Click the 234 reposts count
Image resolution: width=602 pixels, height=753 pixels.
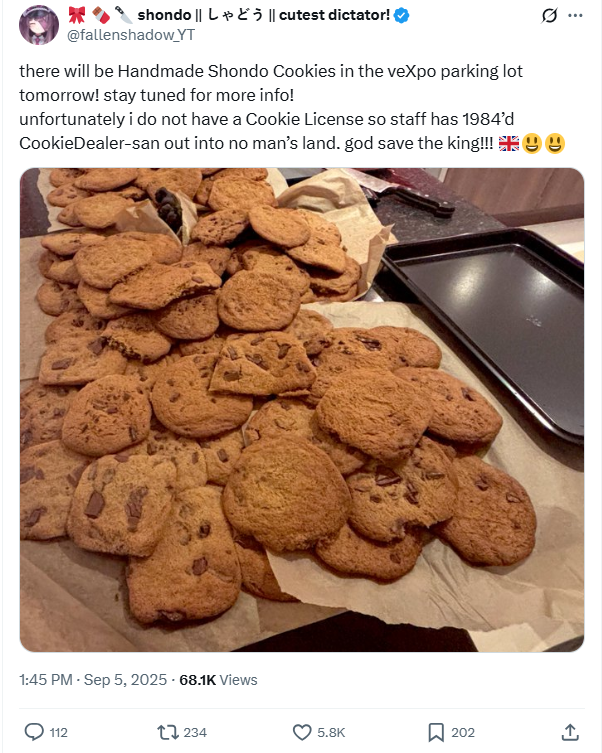pos(195,732)
